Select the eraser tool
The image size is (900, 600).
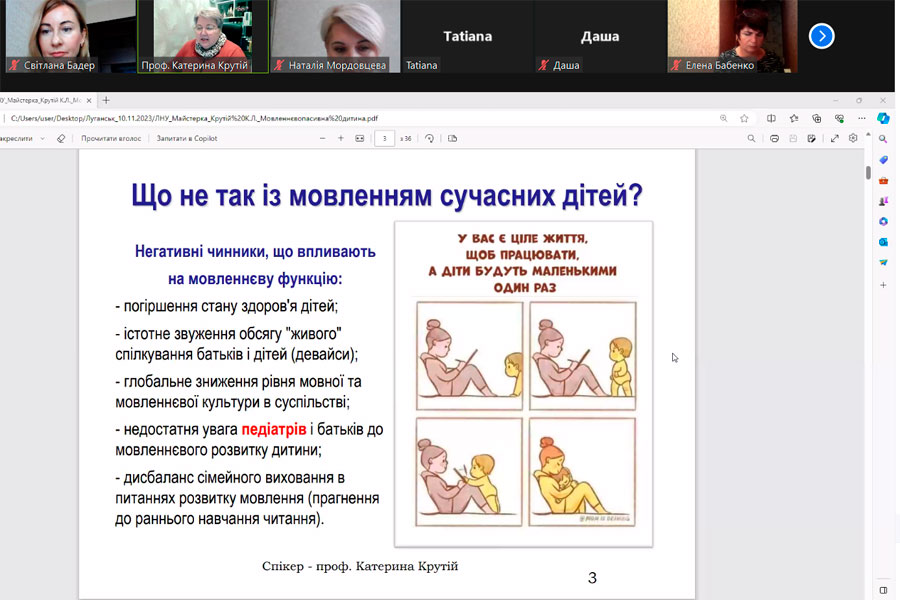point(61,138)
